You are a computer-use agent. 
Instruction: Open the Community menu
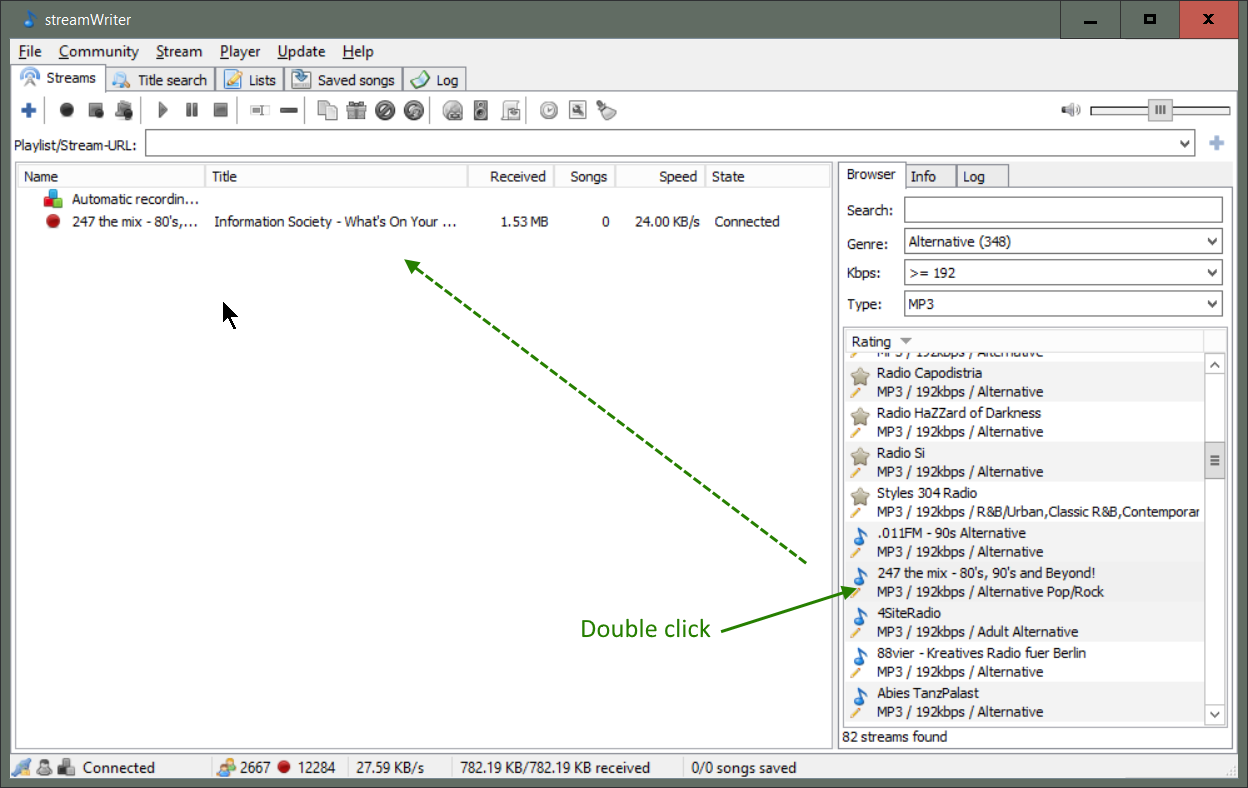[98, 51]
